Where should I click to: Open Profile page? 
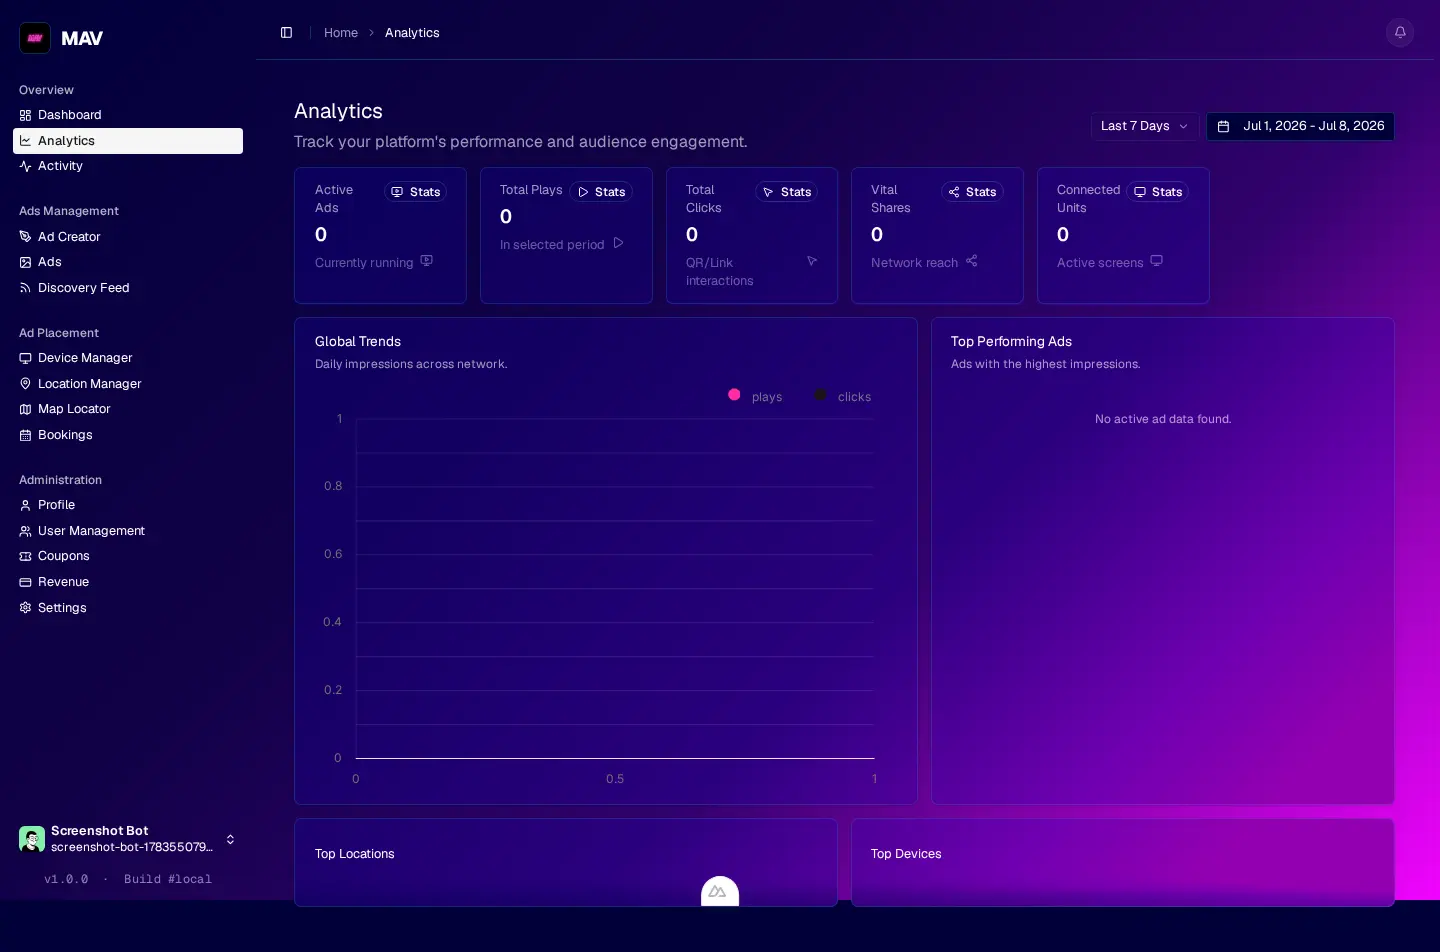[x=128, y=505]
